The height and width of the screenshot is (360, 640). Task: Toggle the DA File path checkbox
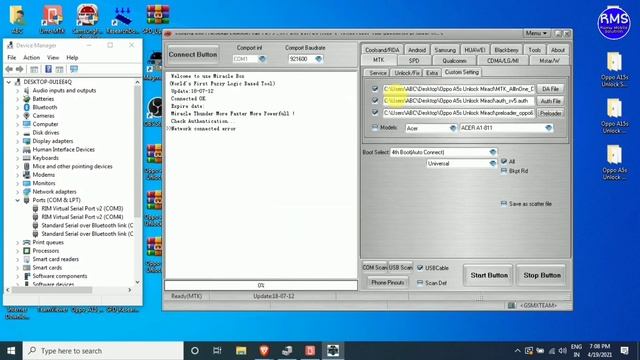(x=375, y=89)
